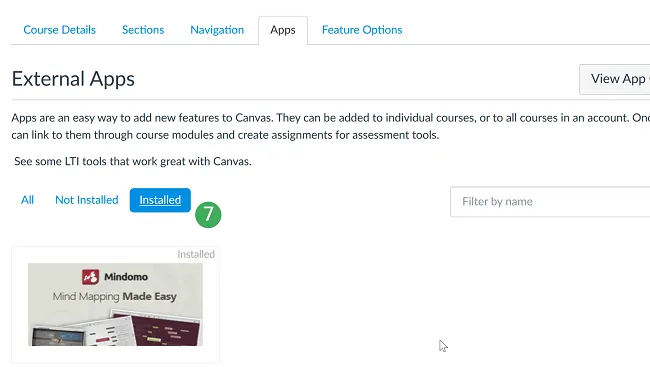The image size is (650, 367).
Task: Click the View App button
Action: coord(614,79)
